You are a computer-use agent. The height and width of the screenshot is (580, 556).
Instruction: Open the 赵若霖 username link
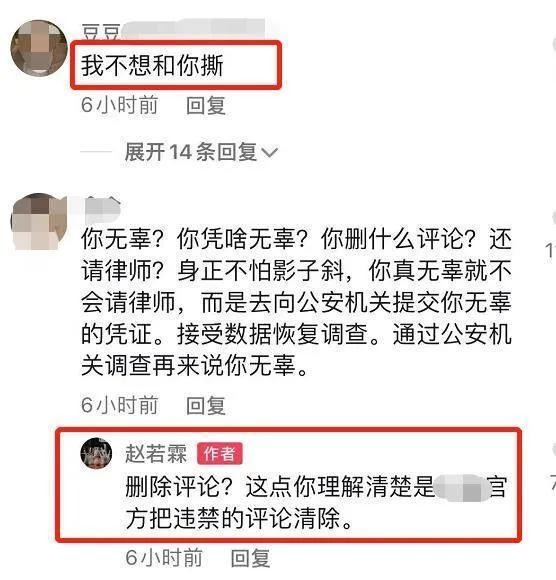(156, 453)
